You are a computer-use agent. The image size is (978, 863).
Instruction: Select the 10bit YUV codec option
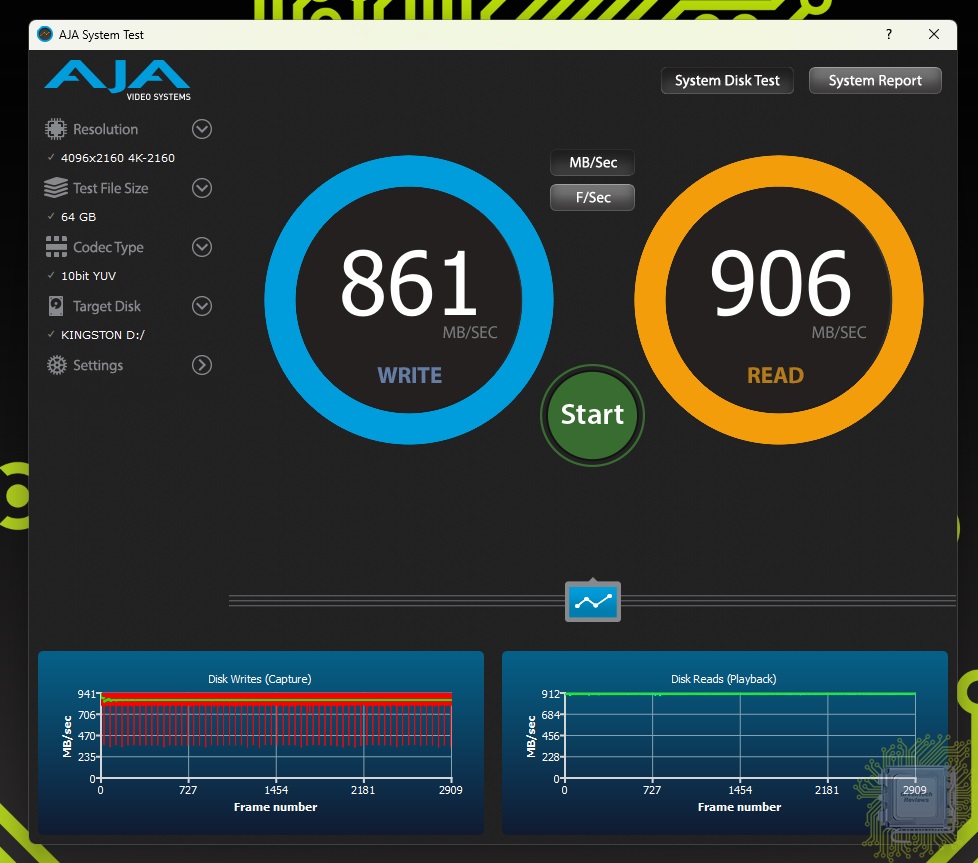pyautogui.click(x=89, y=276)
